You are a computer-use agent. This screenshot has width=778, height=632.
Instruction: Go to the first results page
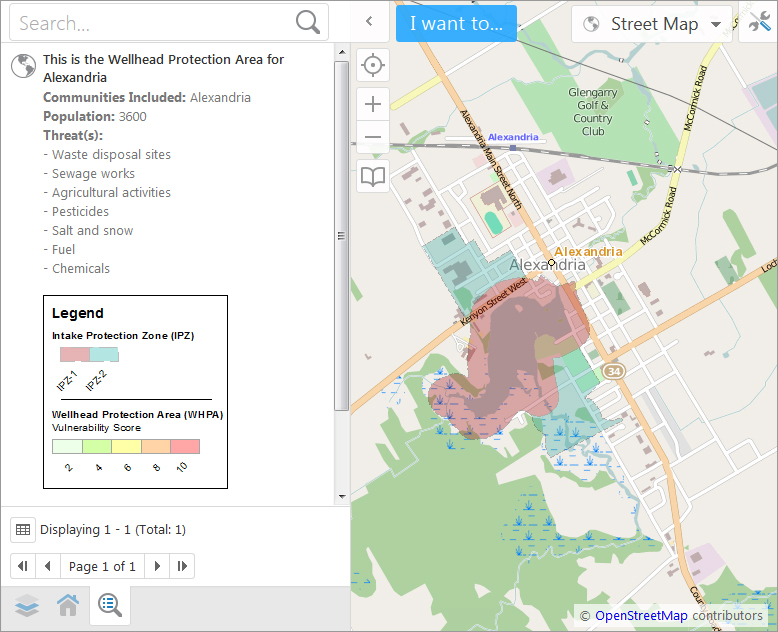pyautogui.click(x=23, y=566)
